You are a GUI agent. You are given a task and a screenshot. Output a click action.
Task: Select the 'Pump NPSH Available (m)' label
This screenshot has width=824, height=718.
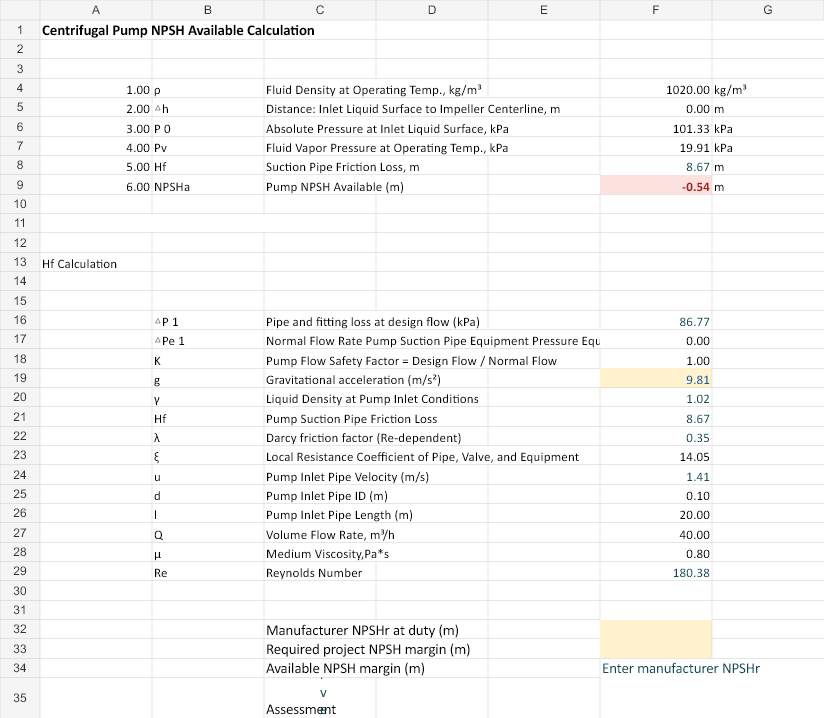335,187
